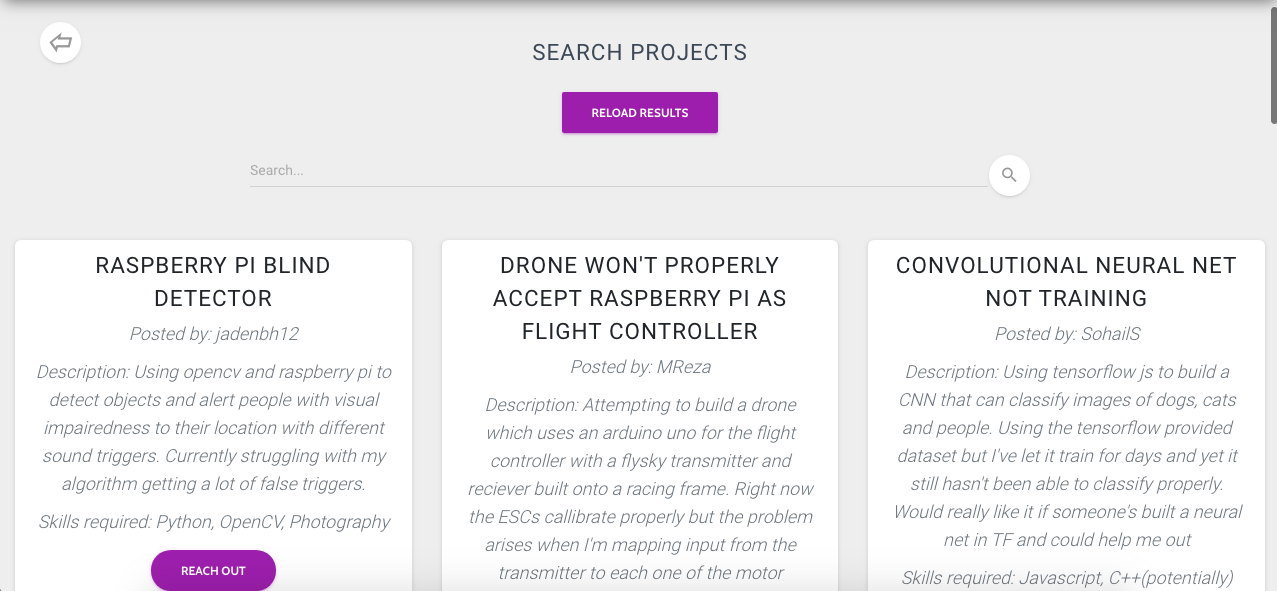Open Convolutional Neural Net Not Training title

[x=1066, y=282]
